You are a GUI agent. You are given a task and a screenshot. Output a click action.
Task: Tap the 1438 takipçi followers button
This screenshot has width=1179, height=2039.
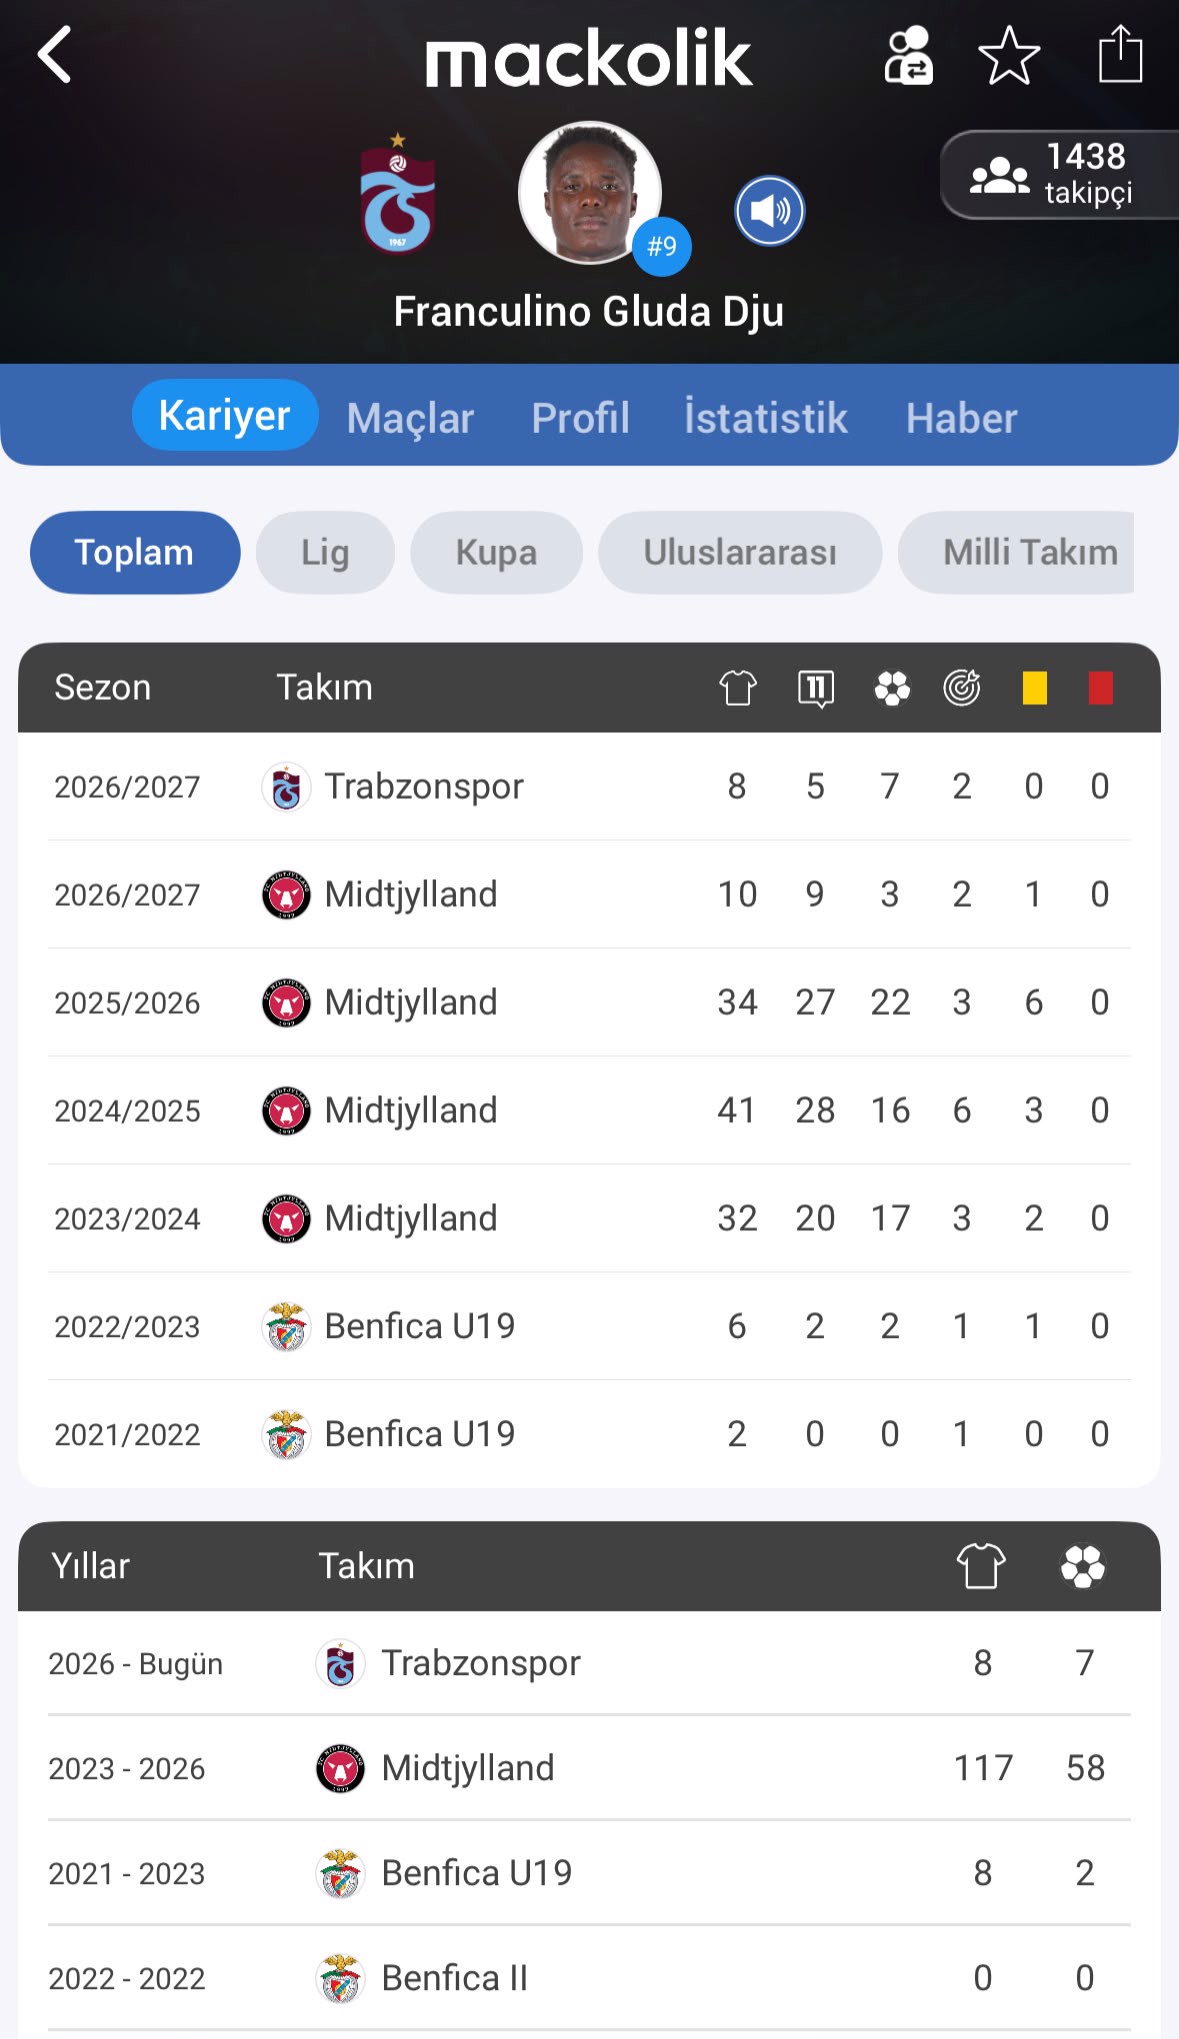coord(1059,175)
